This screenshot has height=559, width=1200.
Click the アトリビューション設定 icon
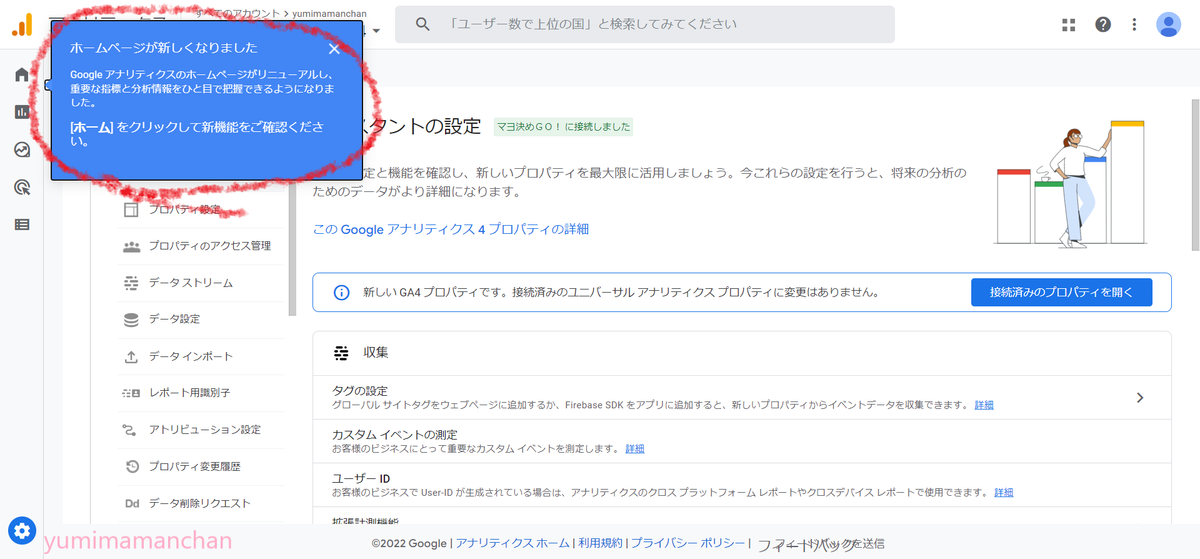tap(131, 430)
